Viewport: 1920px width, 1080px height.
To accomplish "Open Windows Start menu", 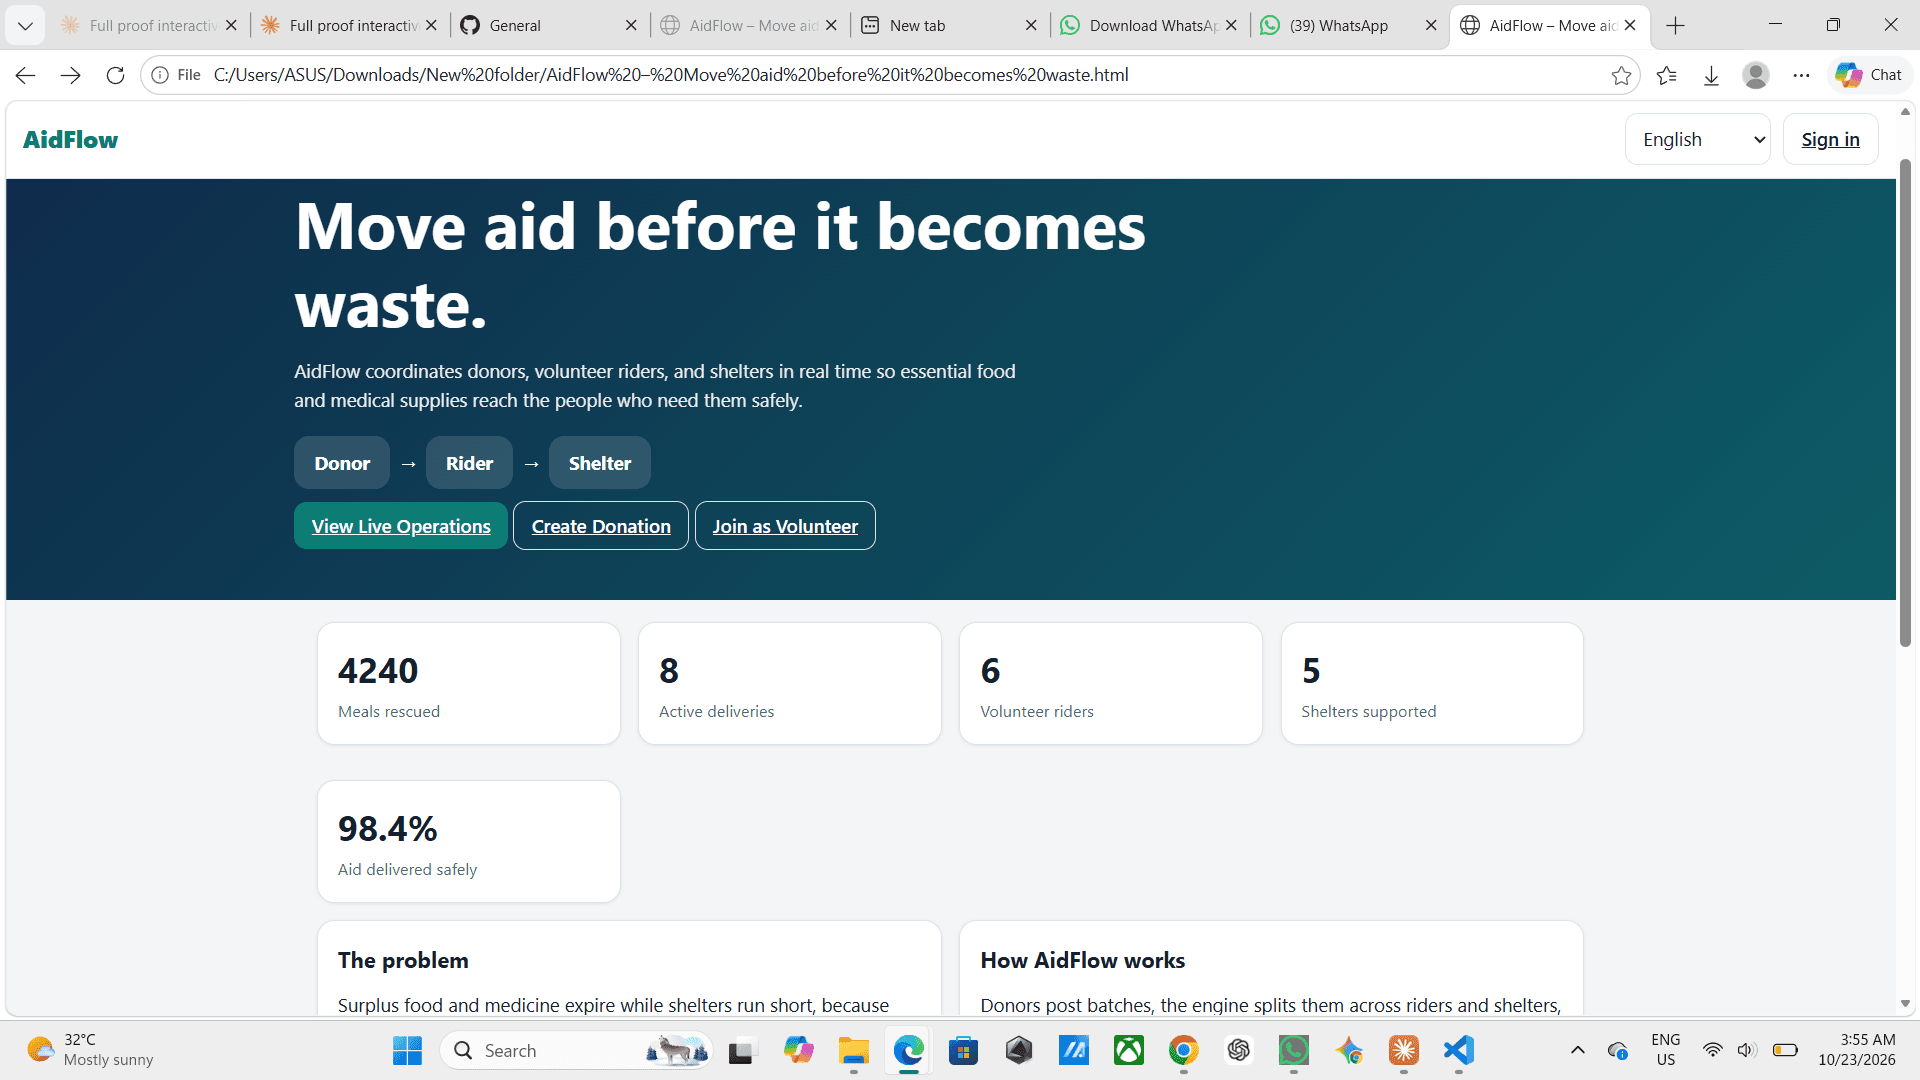I will (407, 1051).
